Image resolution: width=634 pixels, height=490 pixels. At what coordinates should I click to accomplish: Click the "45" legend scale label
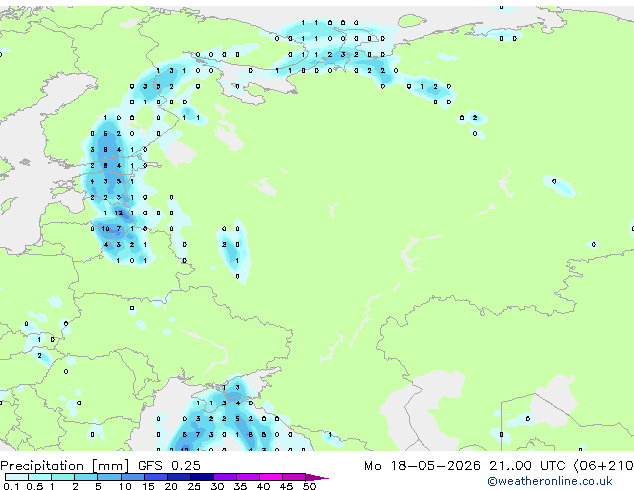[286, 486]
